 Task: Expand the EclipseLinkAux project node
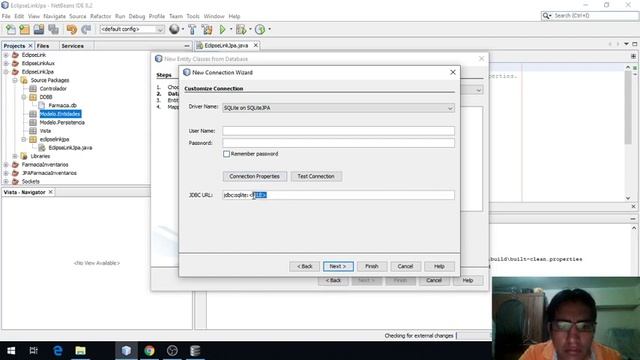6,63
